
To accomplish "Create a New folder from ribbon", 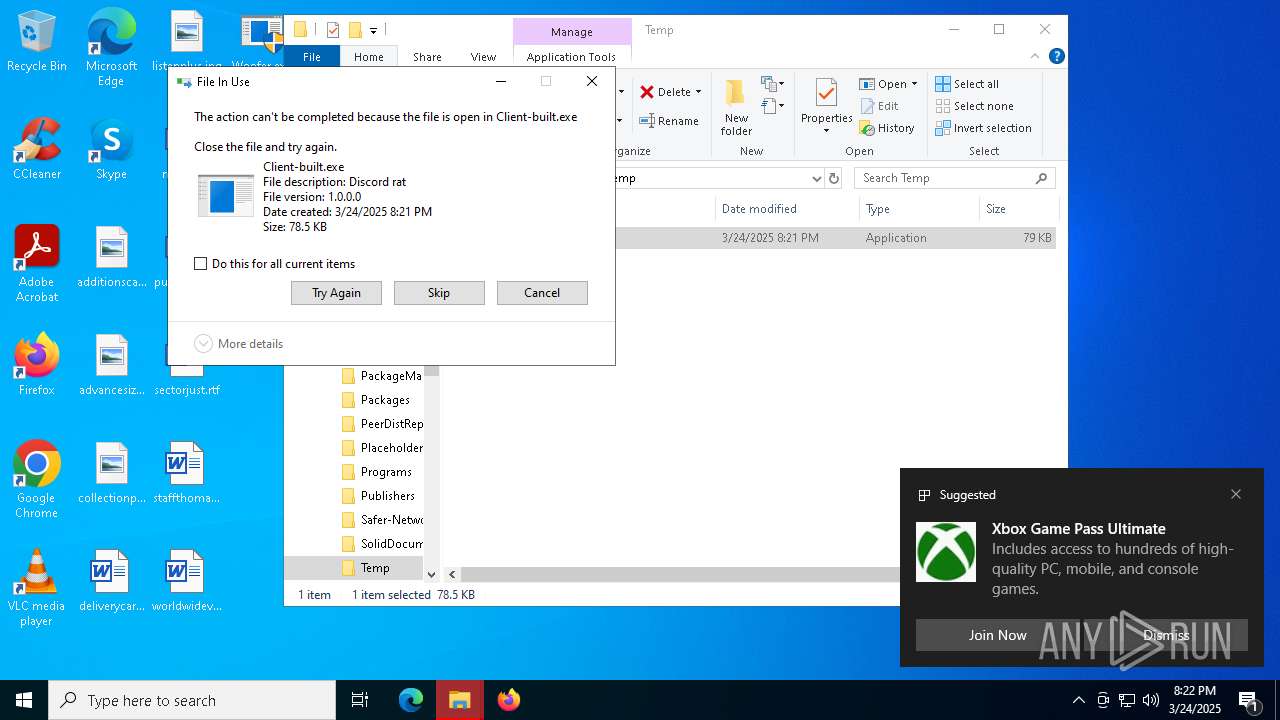I will click(736, 107).
